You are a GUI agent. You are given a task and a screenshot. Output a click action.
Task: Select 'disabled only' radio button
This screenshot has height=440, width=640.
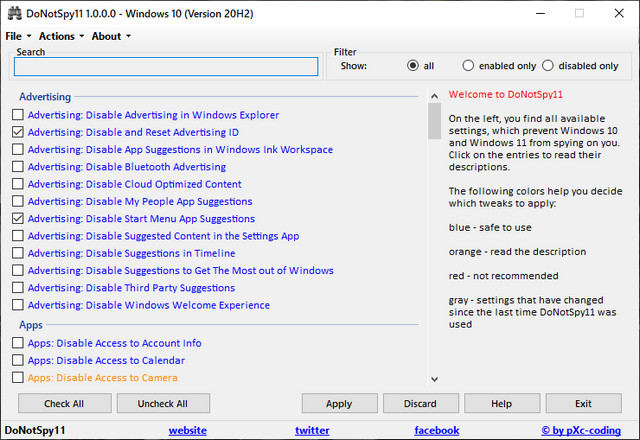click(x=548, y=66)
